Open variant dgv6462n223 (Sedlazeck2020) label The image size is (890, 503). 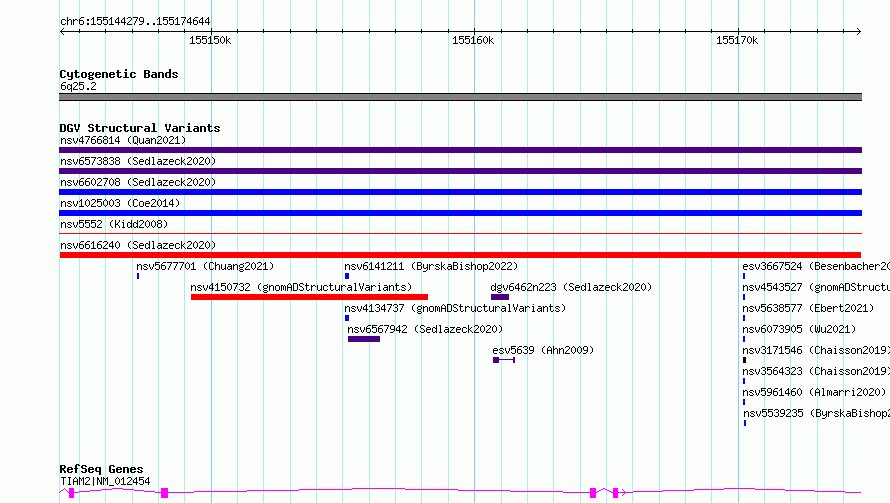(571, 287)
